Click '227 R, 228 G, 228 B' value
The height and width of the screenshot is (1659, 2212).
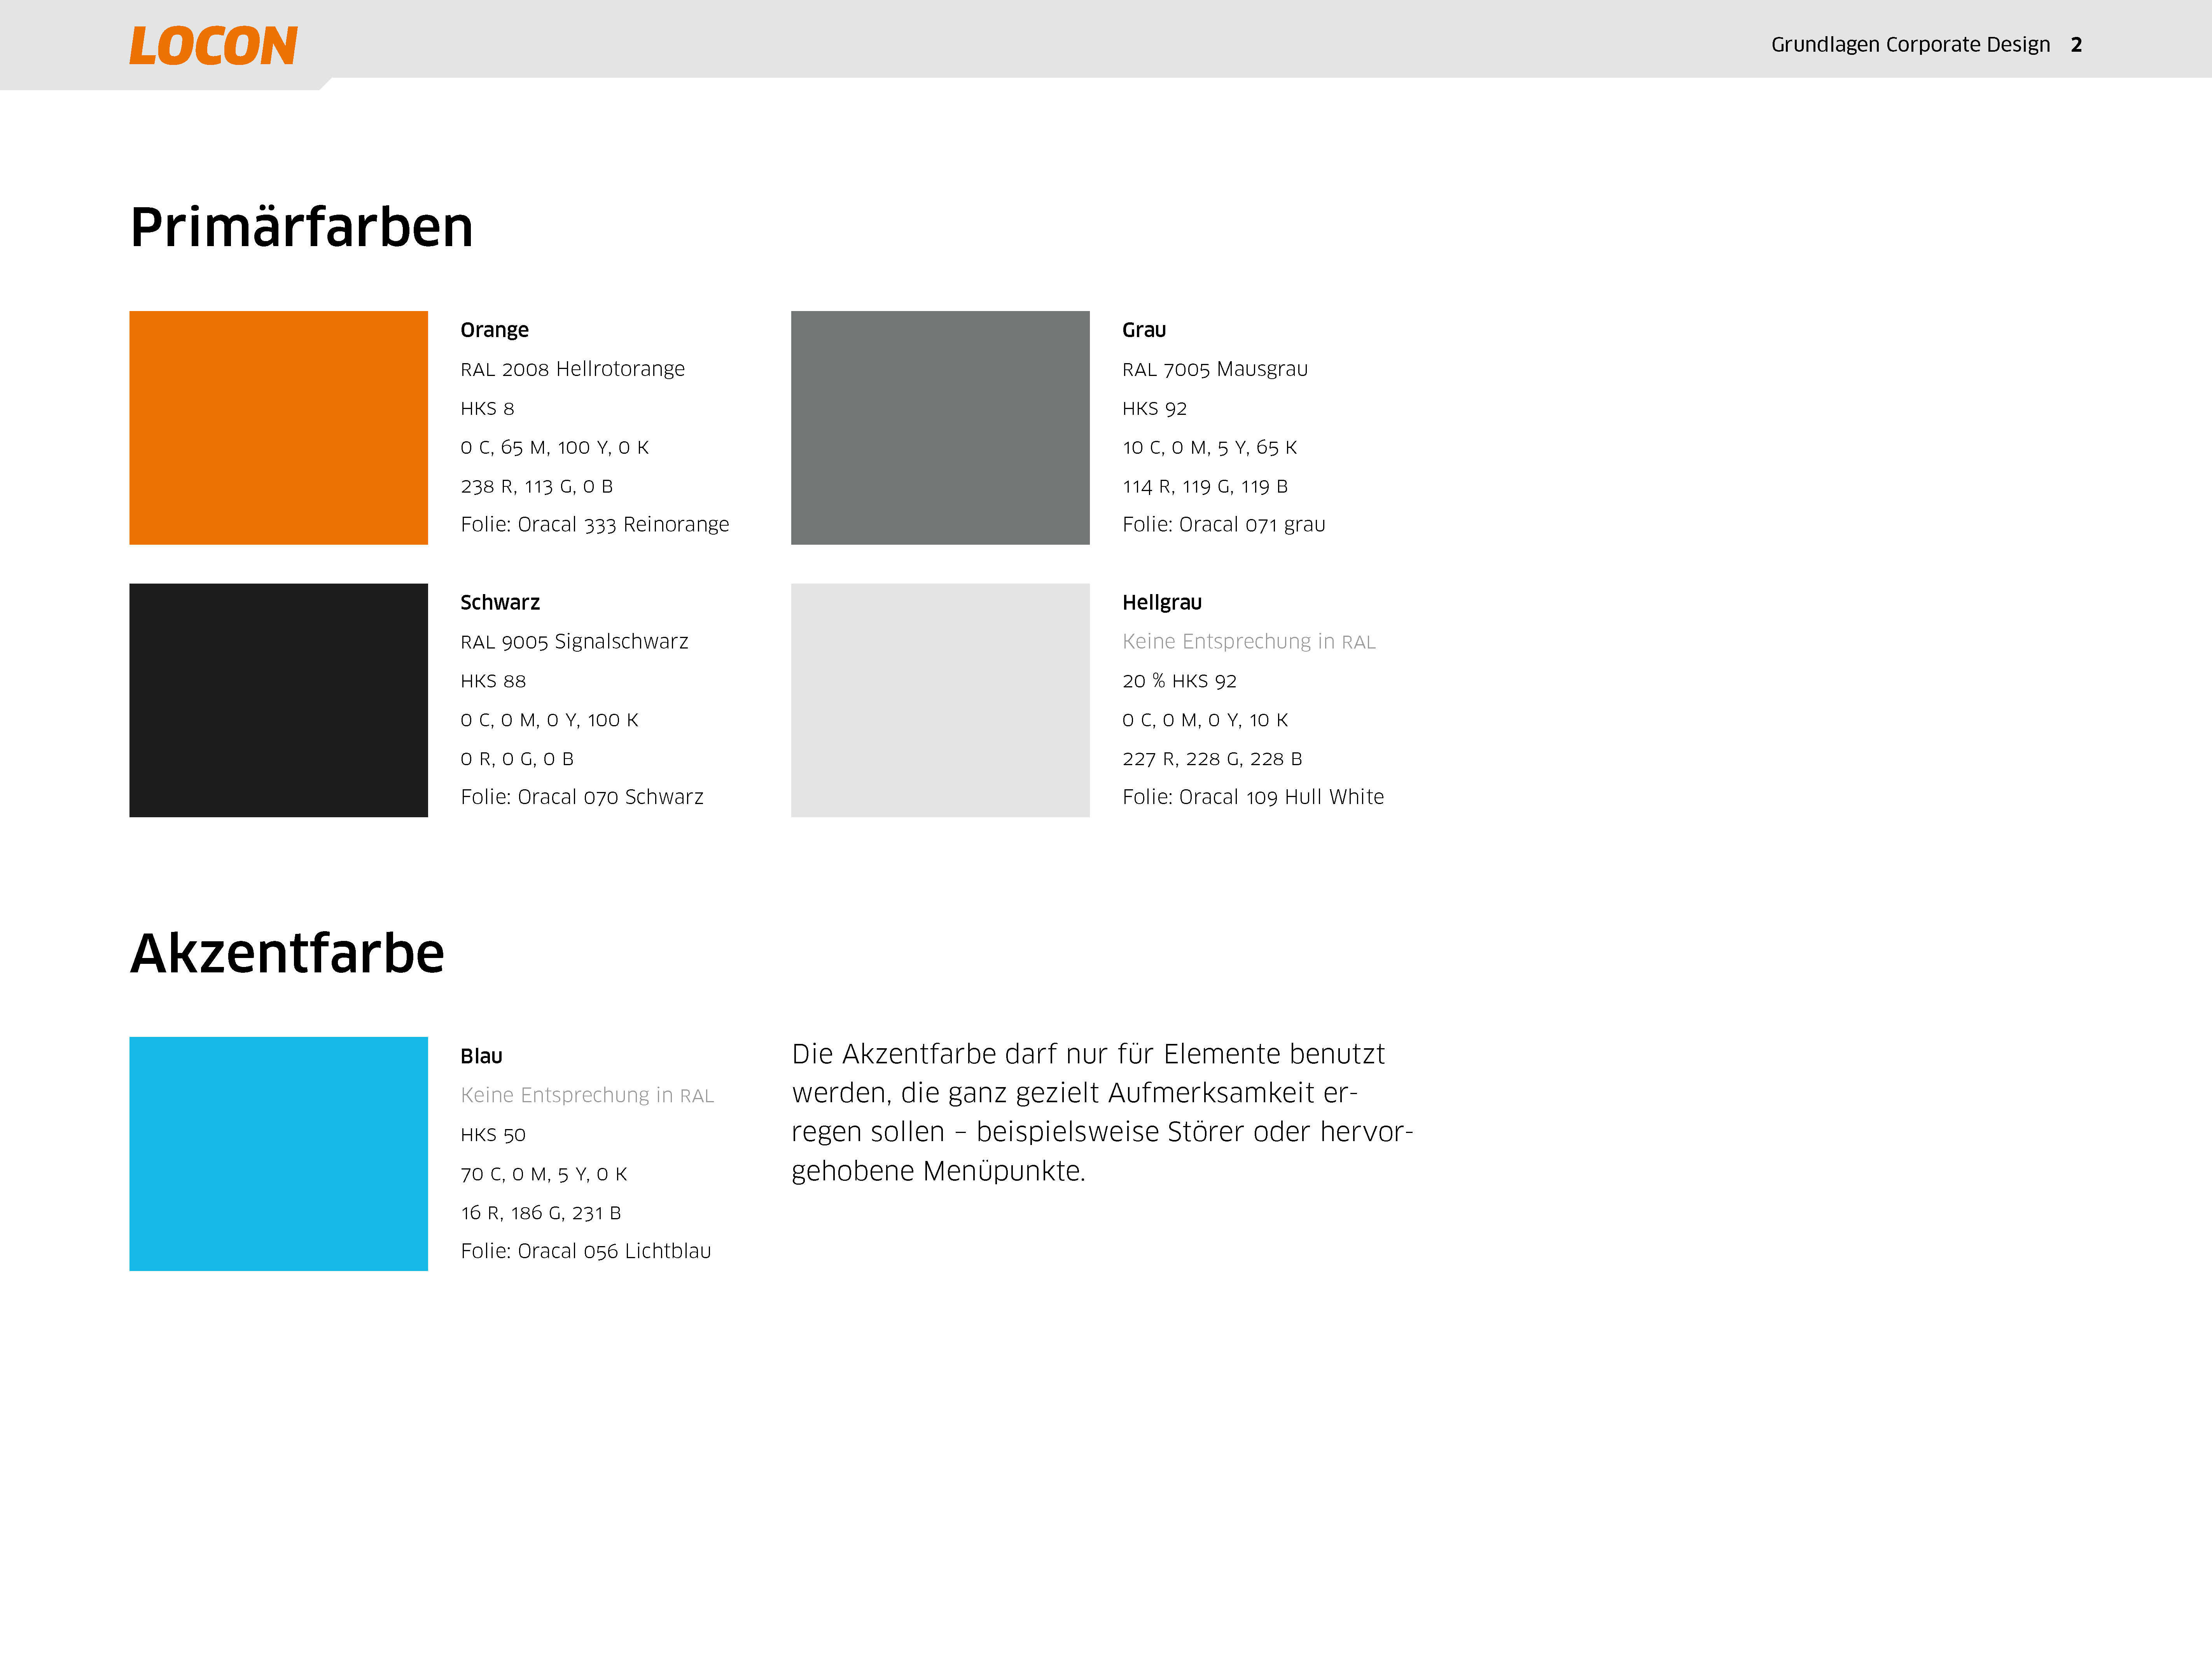[1212, 759]
